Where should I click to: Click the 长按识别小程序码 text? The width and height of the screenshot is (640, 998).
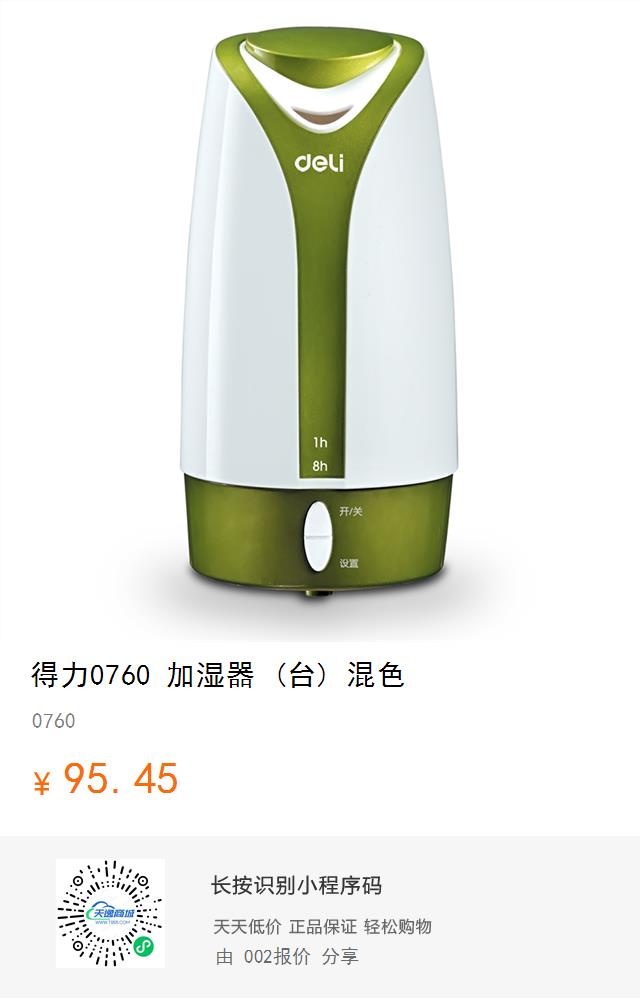296,885
